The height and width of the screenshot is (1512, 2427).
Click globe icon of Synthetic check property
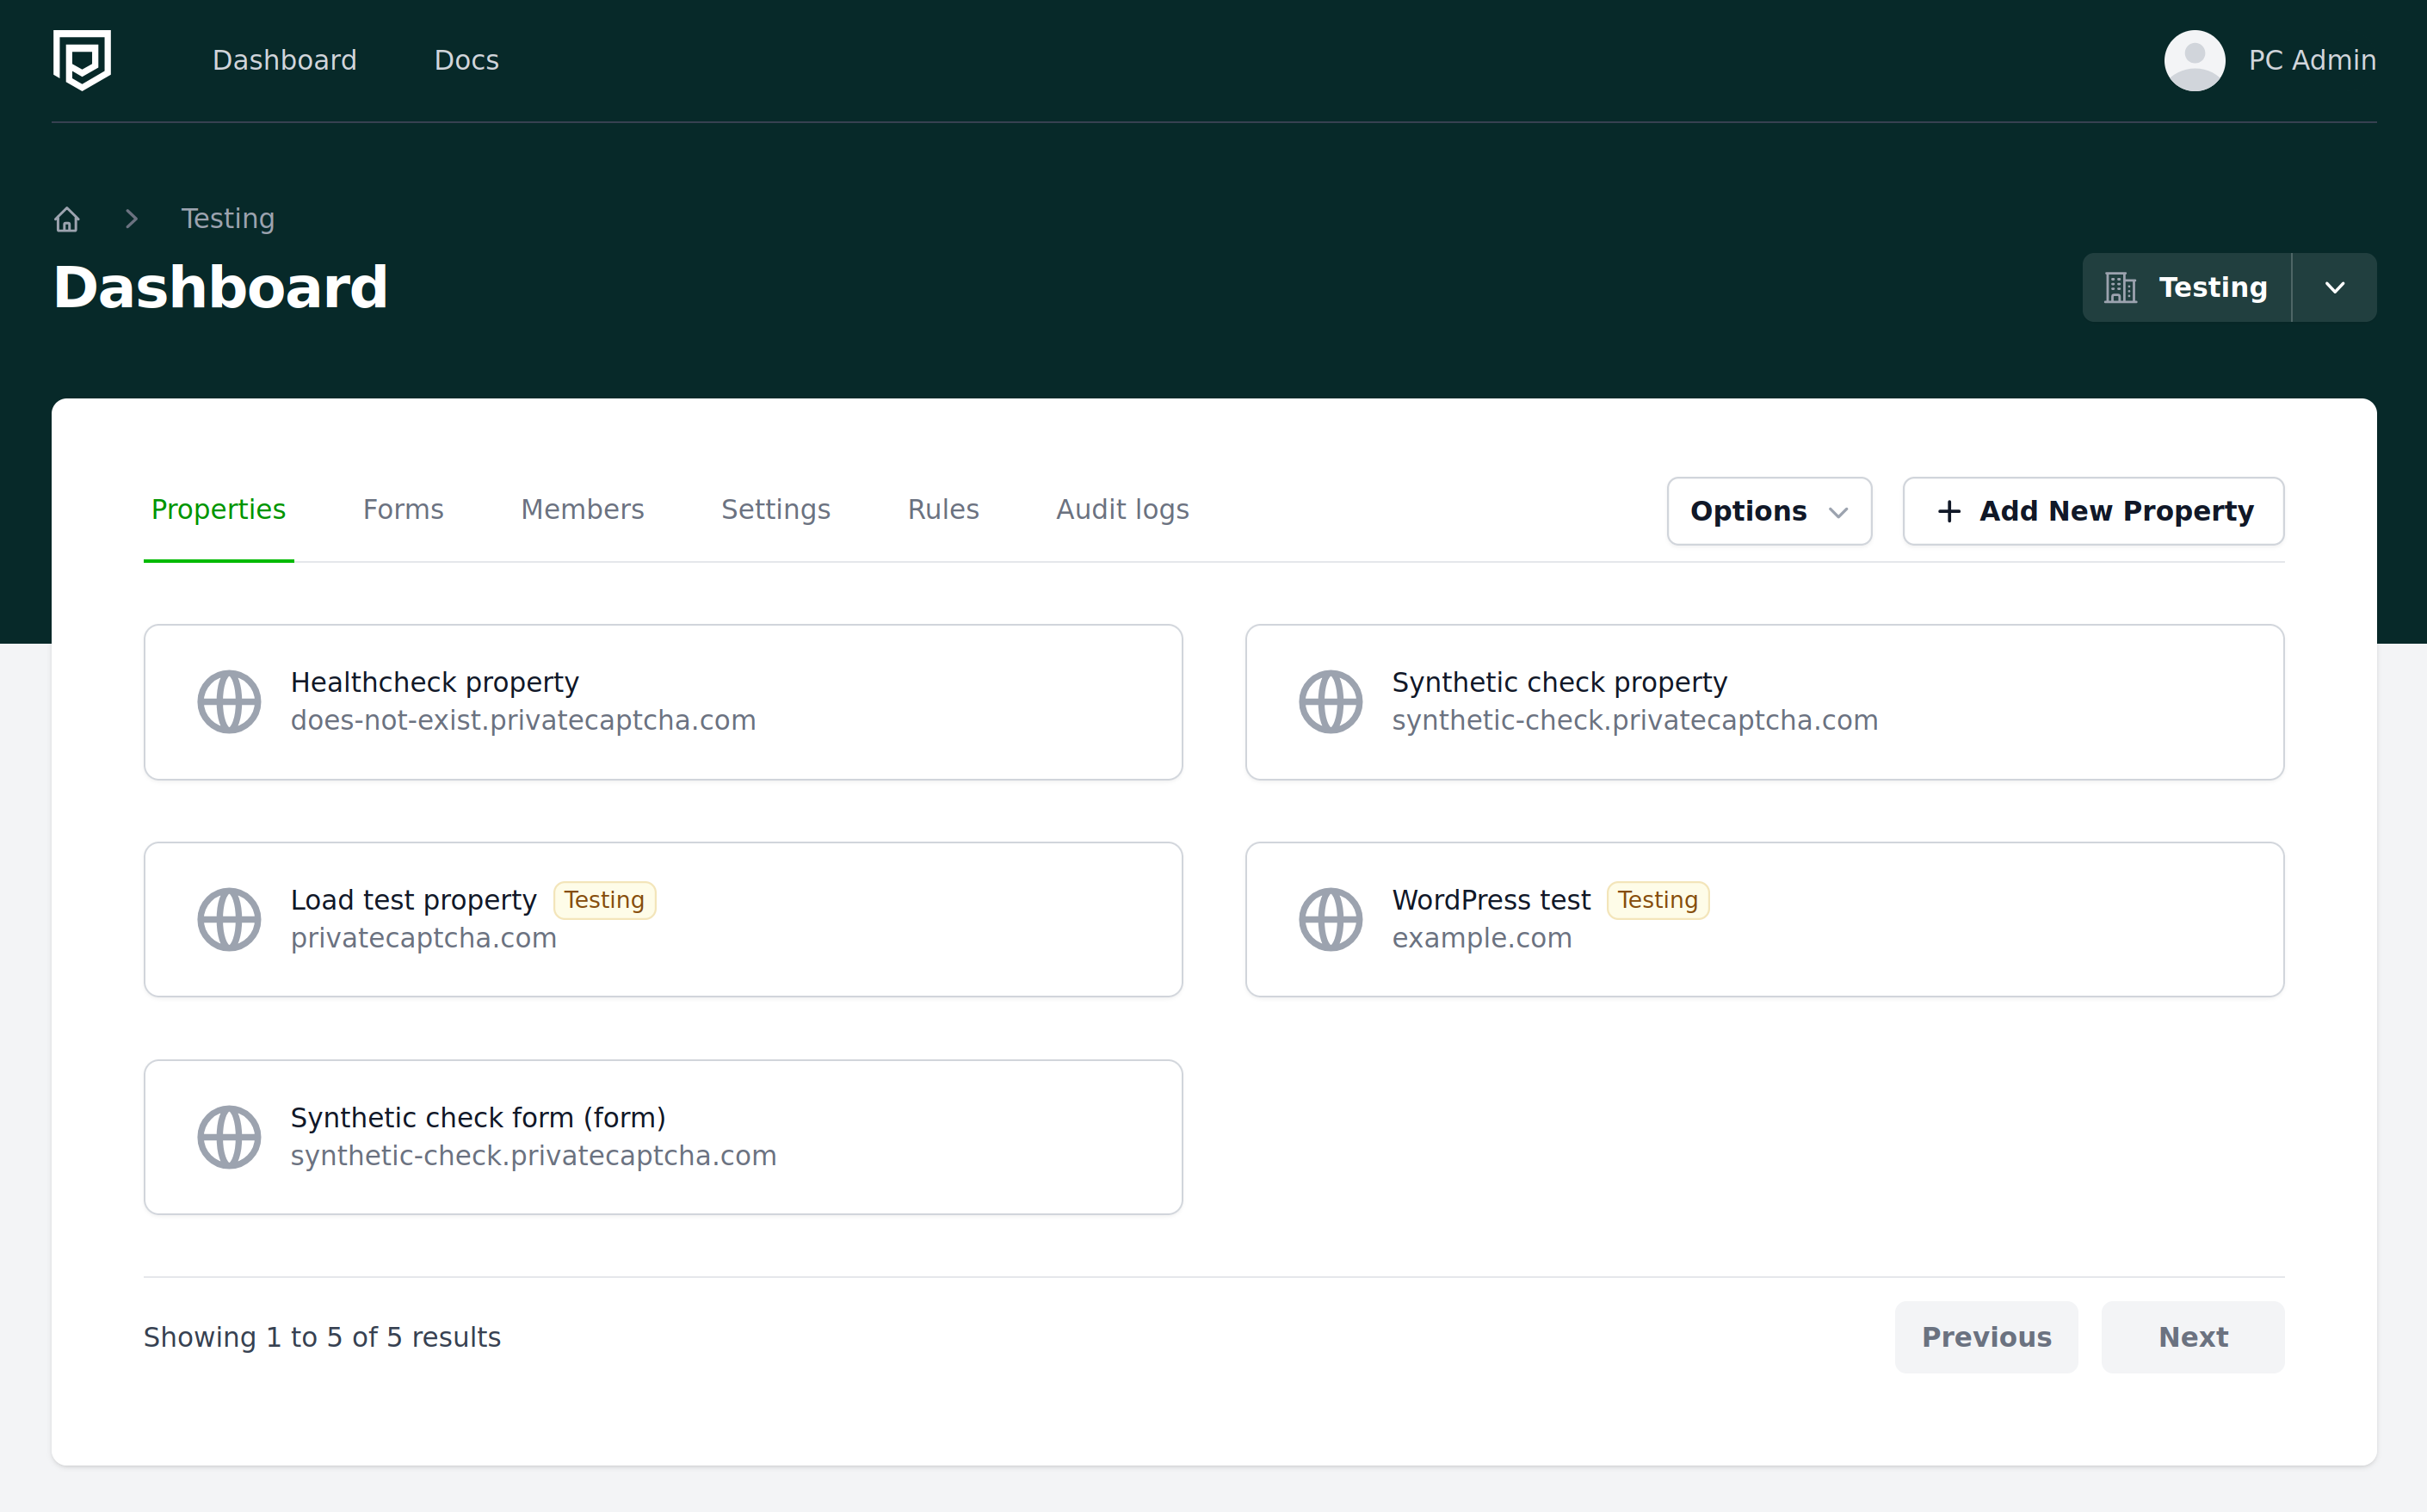coord(1330,702)
